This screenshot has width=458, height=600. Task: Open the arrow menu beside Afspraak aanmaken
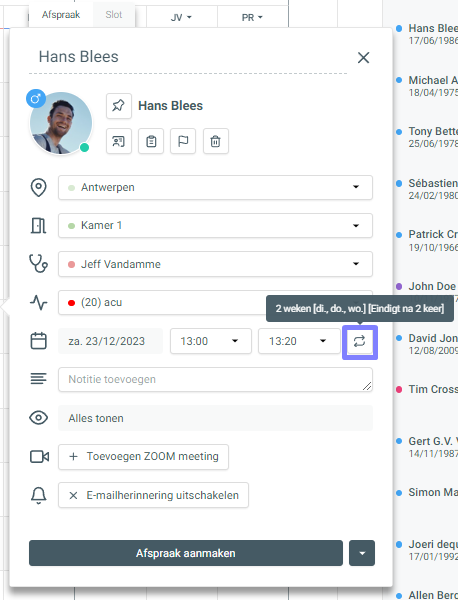click(x=362, y=553)
